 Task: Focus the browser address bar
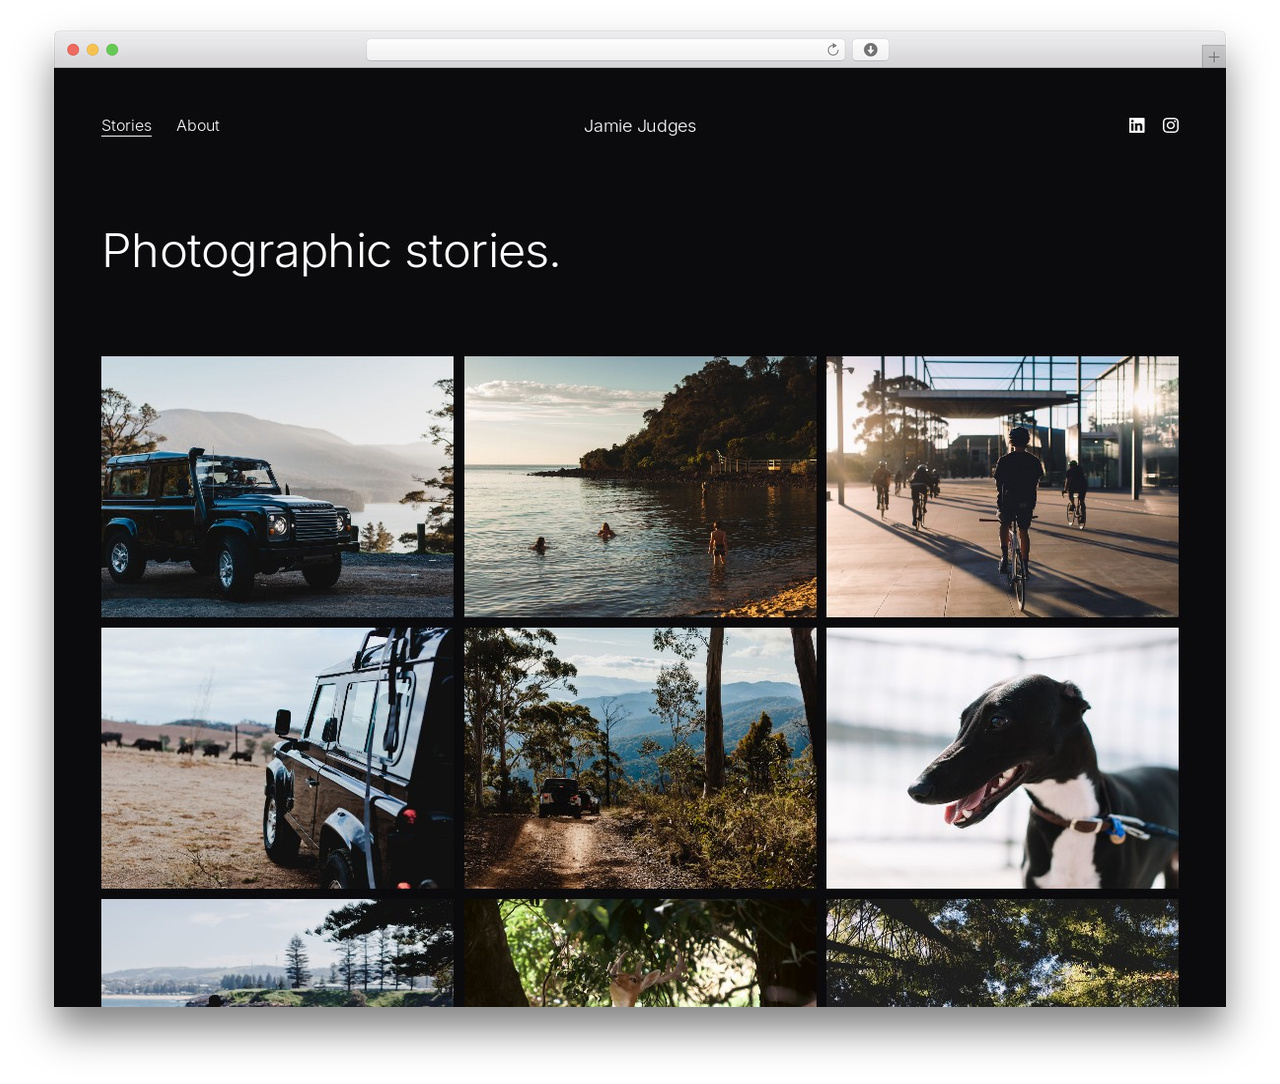605,50
